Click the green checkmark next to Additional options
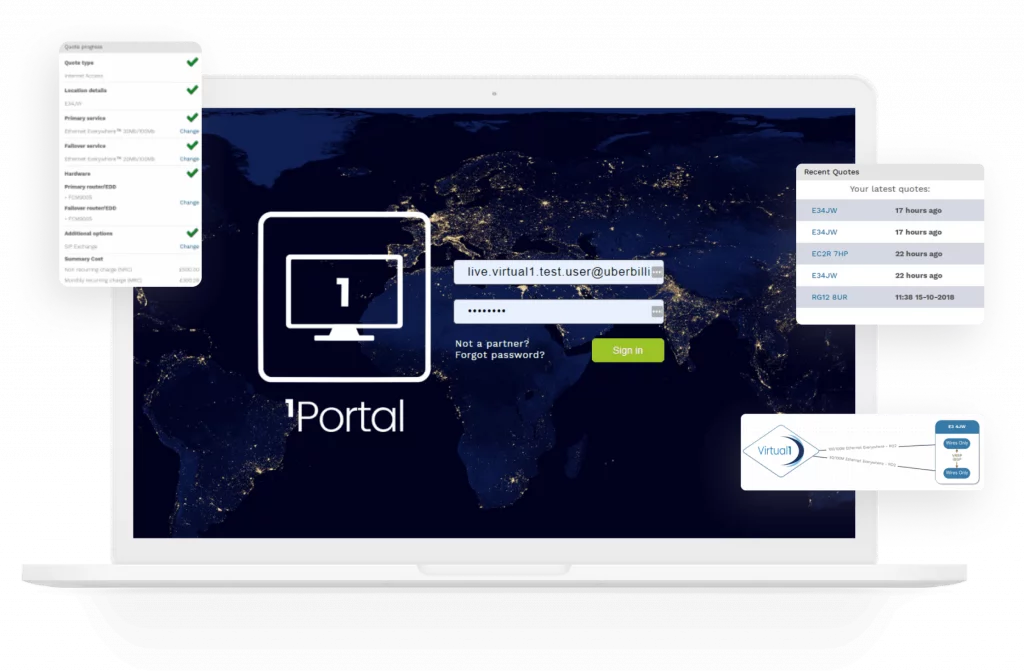 coord(192,233)
